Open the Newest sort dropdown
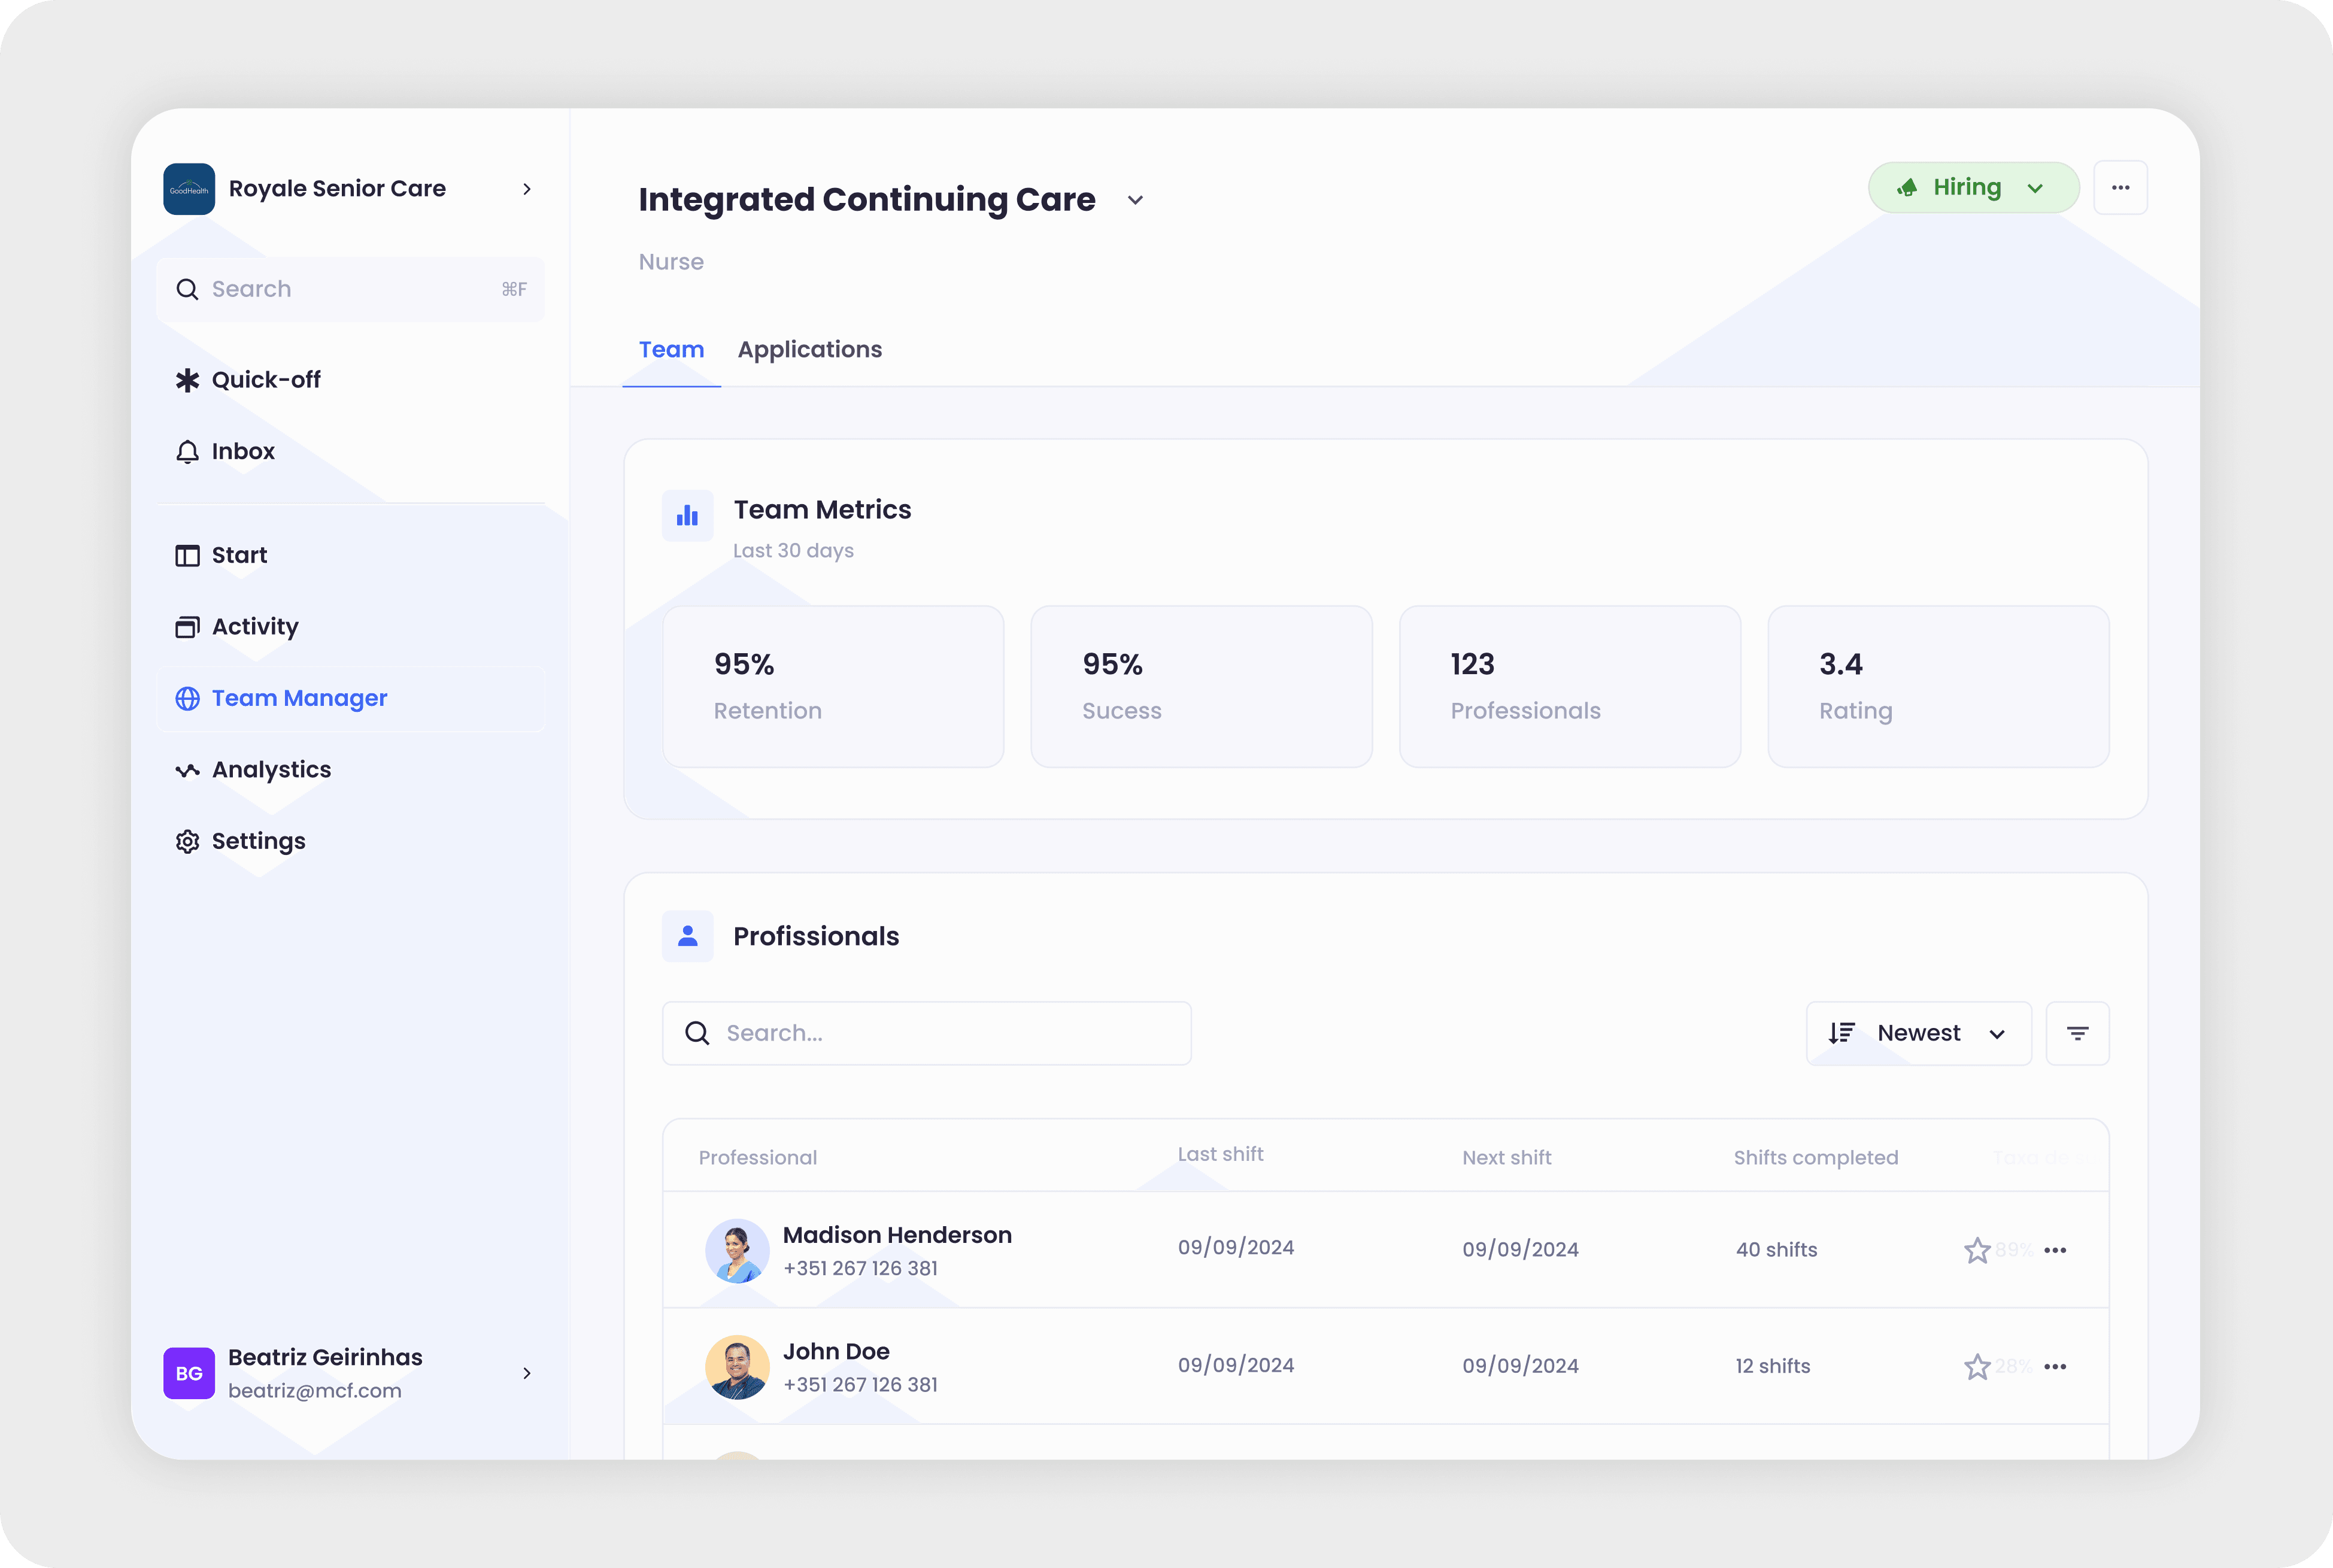This screenshot has height=1568, width=2333. coord(1918,1033)
